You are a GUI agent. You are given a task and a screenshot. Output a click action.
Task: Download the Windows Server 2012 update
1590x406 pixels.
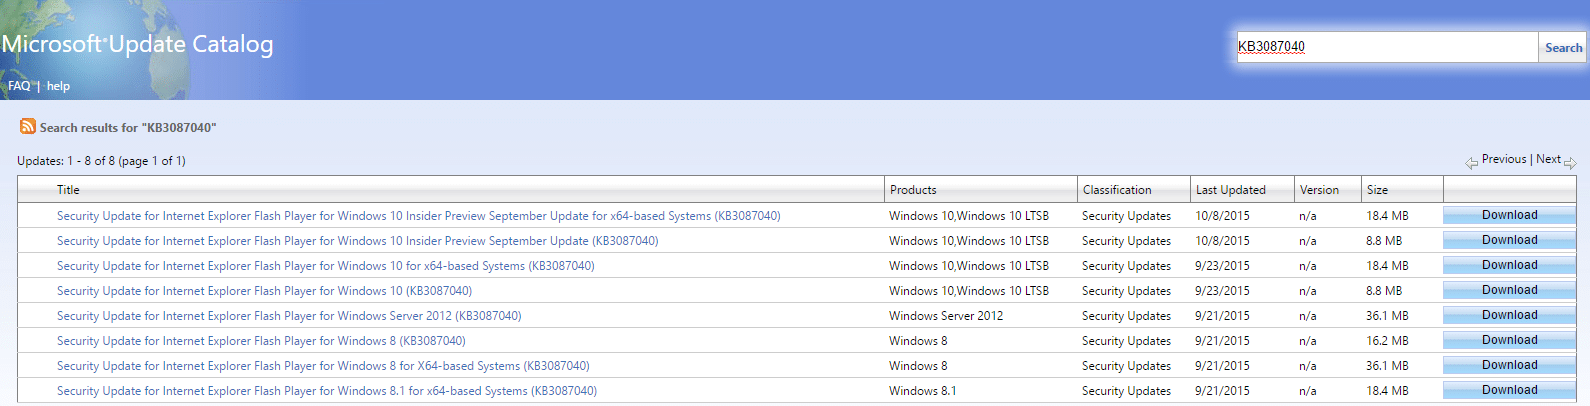pos(1509,315)
